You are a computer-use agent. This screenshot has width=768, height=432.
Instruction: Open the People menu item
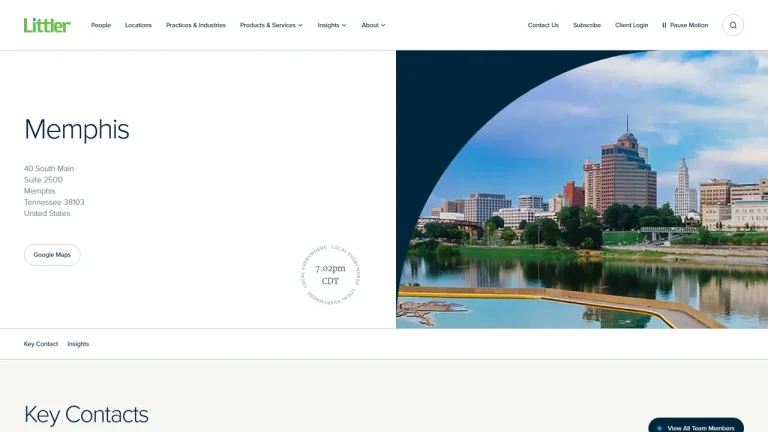pos(101,25)
